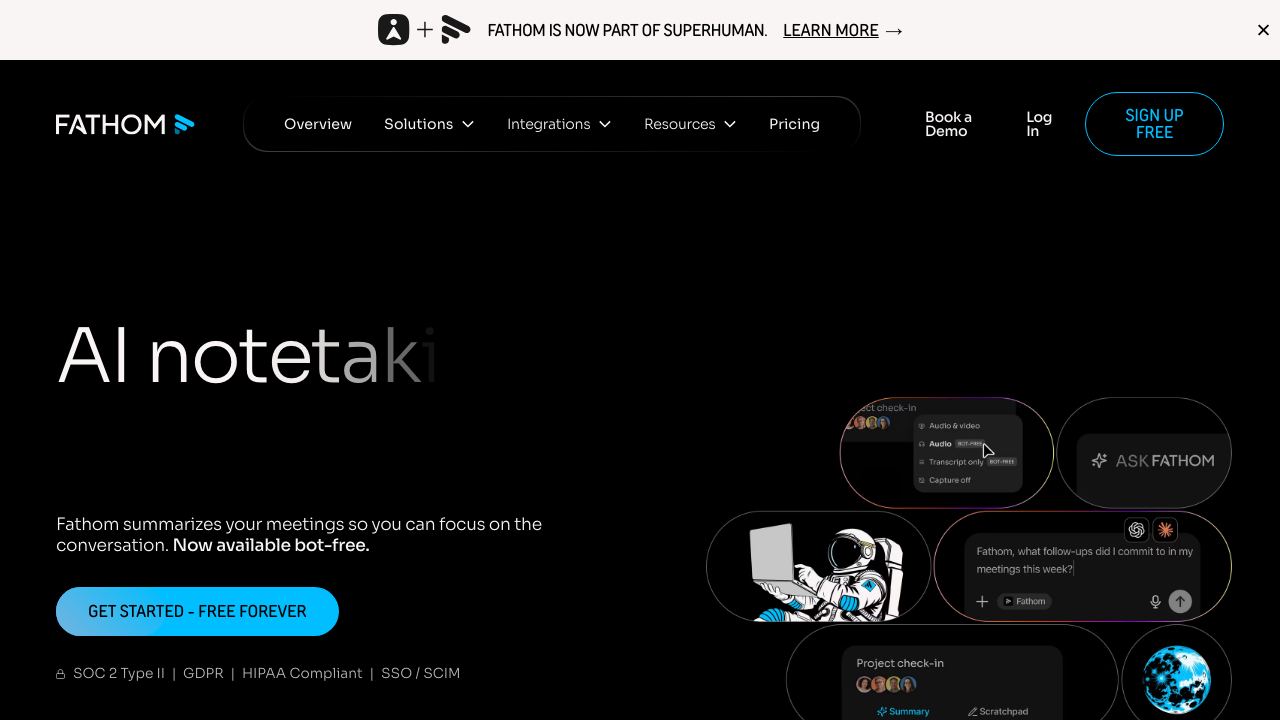Click the Log In link
The image size is (1280, 720).
point(1039,124)
